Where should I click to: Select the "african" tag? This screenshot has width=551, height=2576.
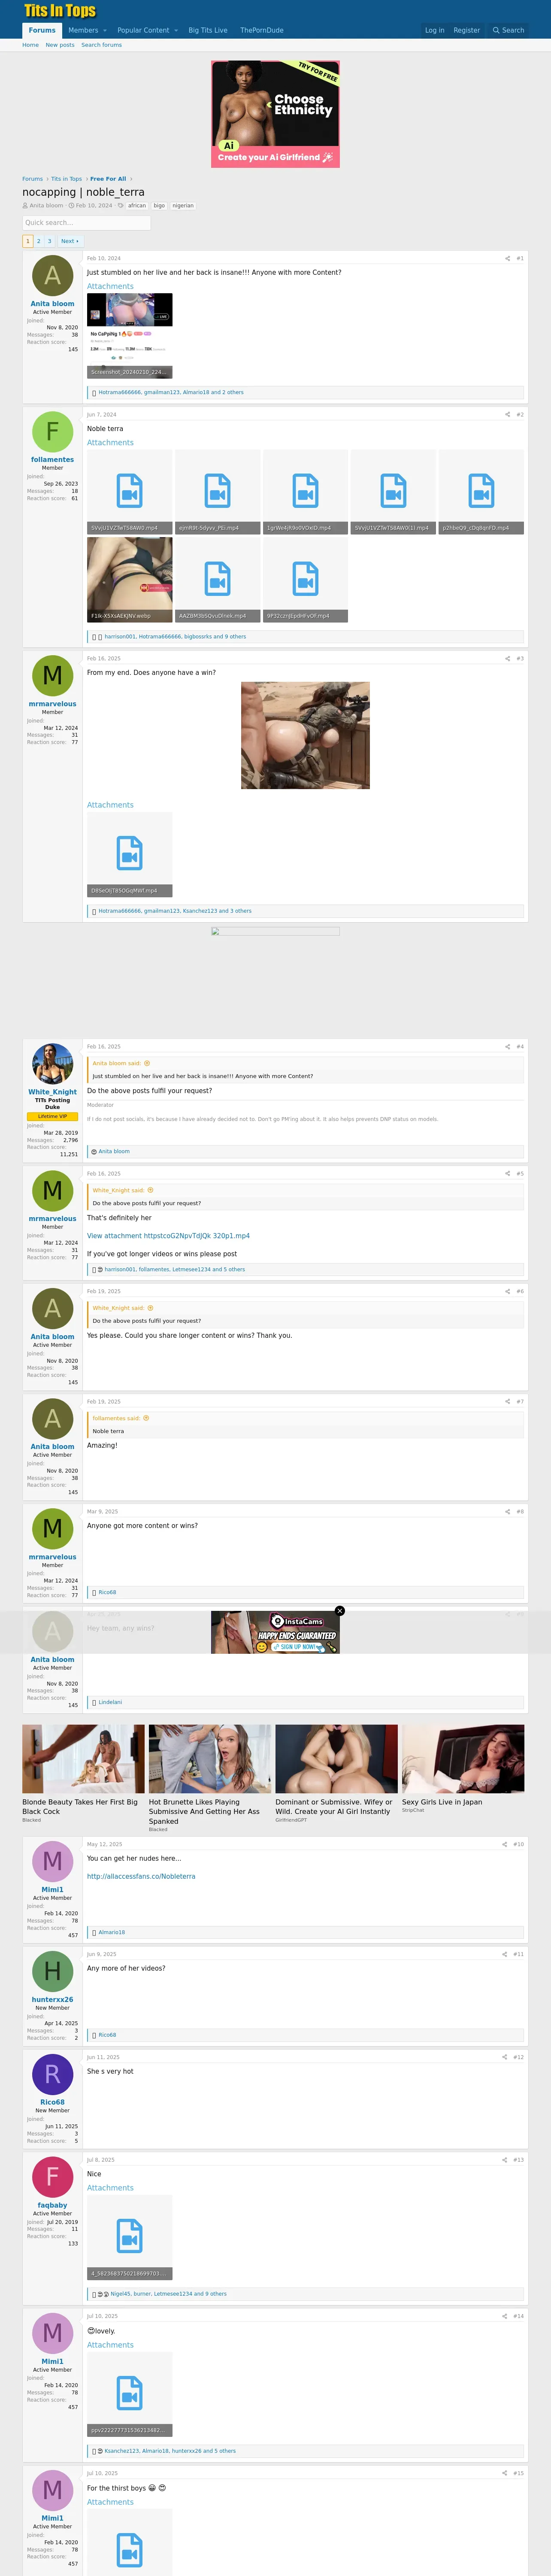click(137, 206)
